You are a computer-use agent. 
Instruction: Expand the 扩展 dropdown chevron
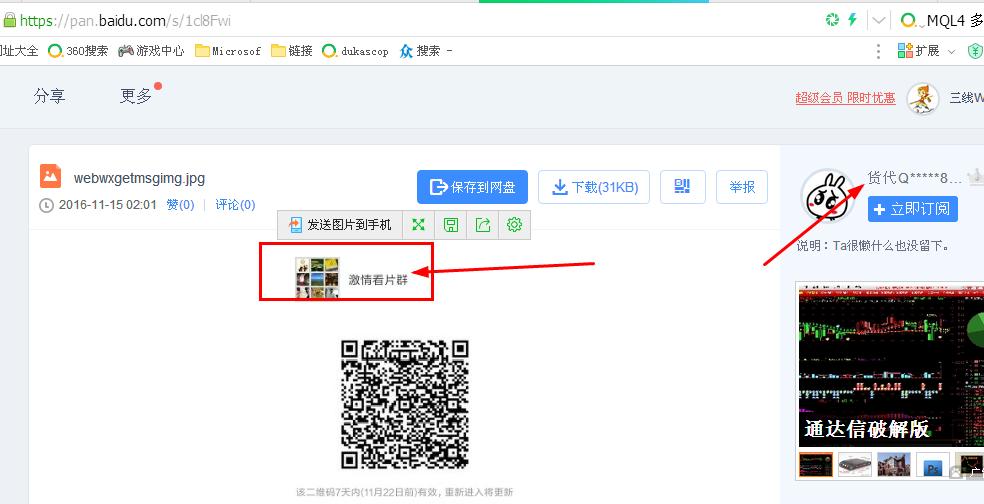click(951, 51)
